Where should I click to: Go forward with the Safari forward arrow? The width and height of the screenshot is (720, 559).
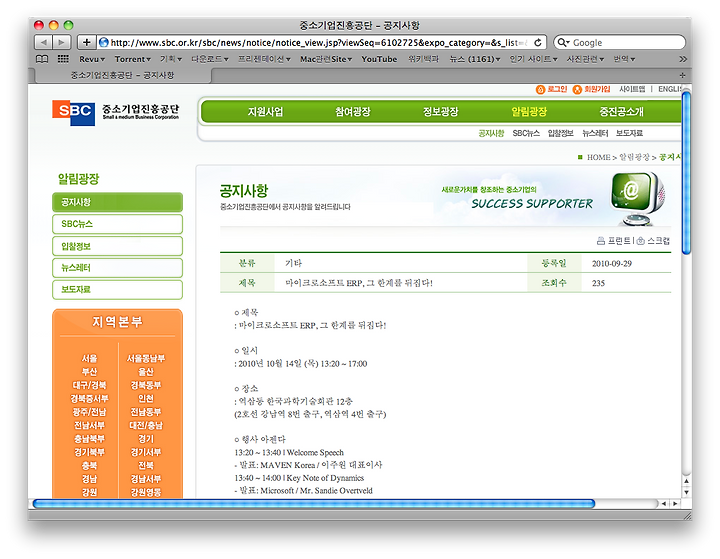(x=62, y=42)
